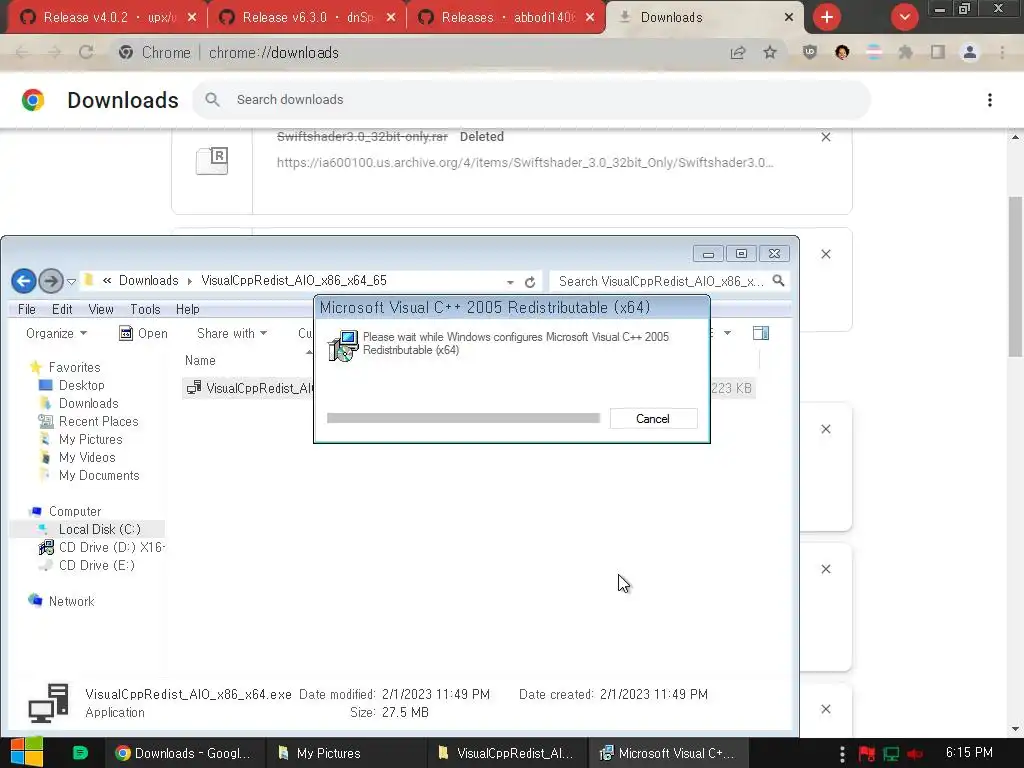Open the View menu in Explorer
The image size is (1024, 768).
click(x=101, y=309)
